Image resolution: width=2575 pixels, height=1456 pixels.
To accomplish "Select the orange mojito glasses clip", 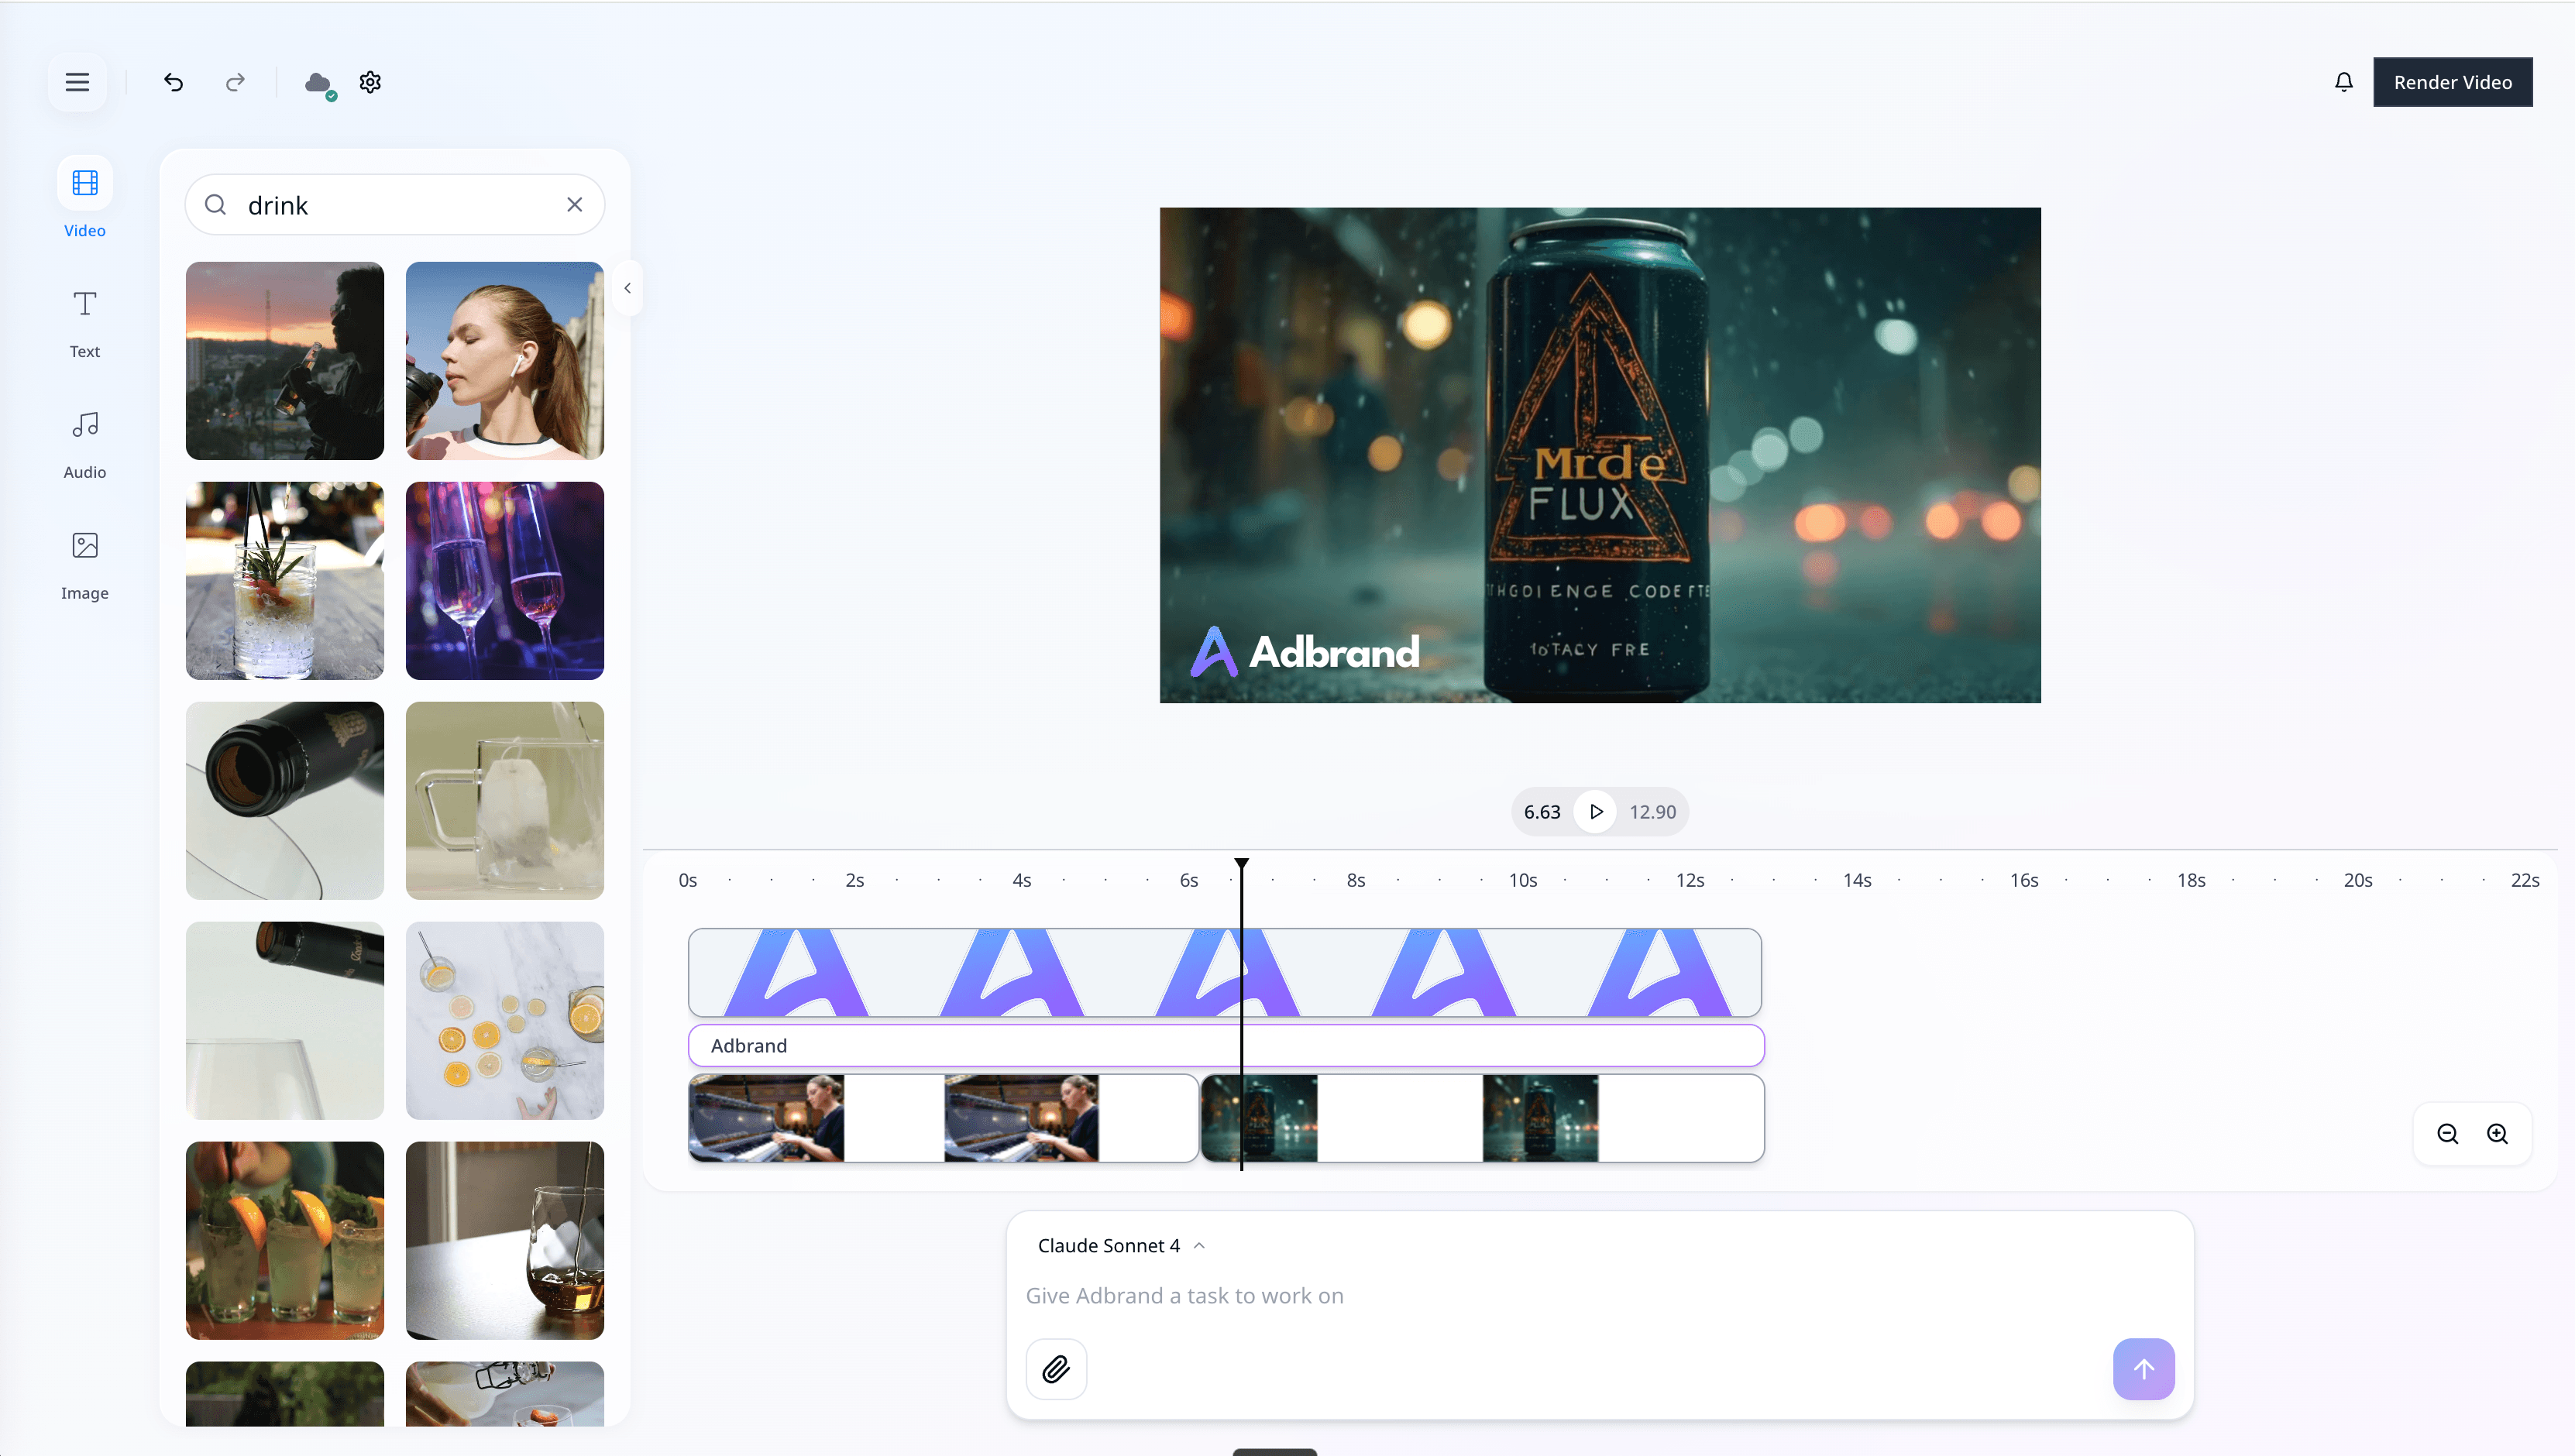I will 285,1241.
